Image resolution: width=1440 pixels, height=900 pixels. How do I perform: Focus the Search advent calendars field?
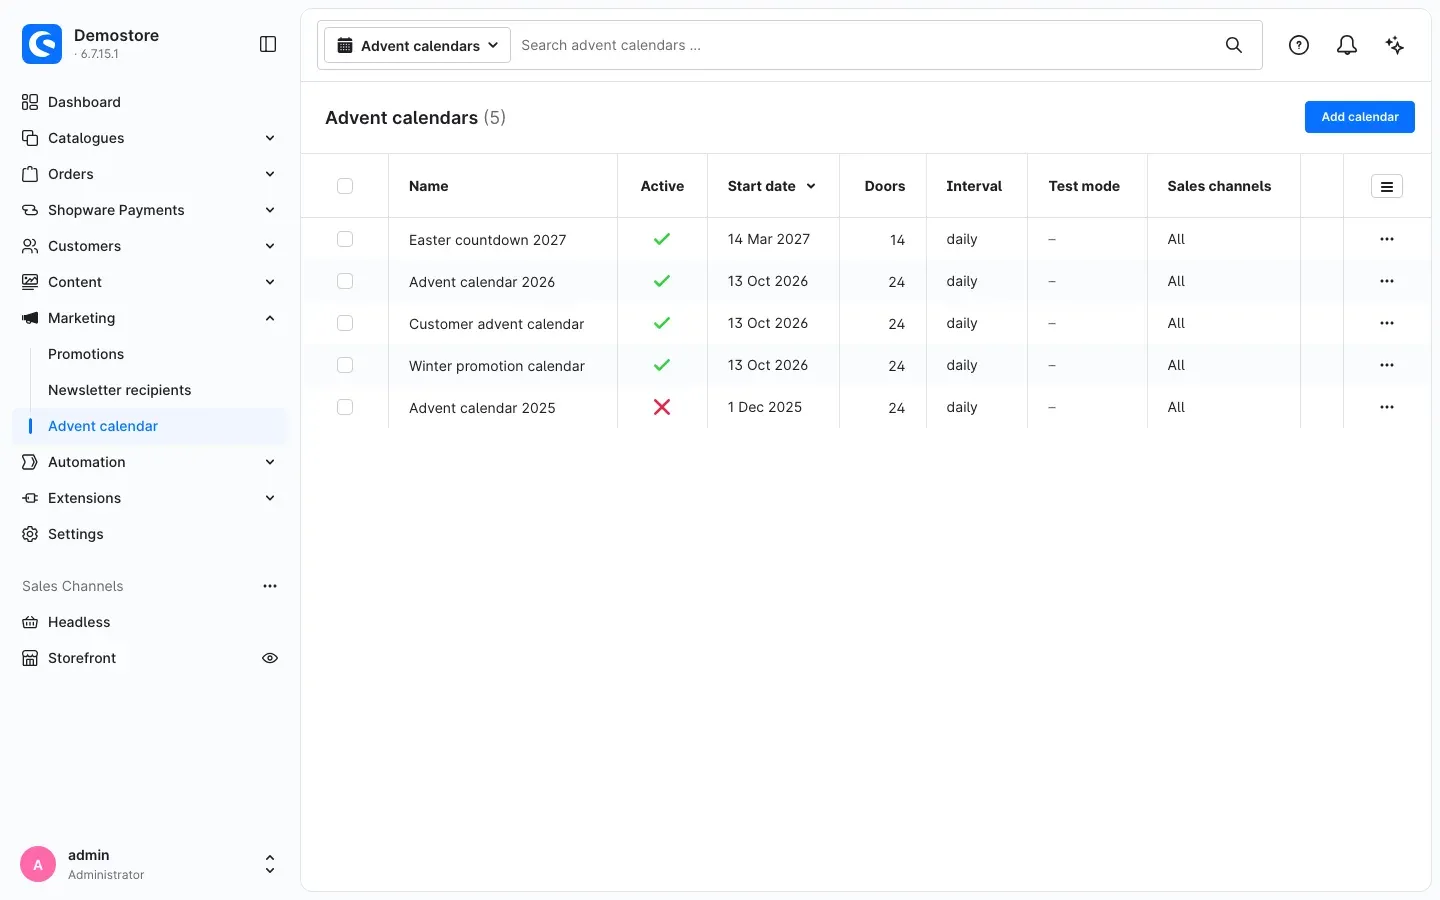coord(865,45)
